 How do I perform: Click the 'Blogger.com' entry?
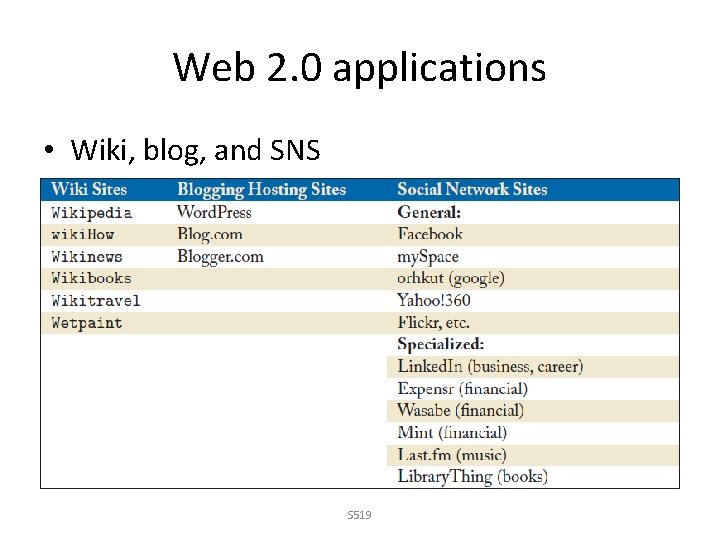click(x=220, y=257)
